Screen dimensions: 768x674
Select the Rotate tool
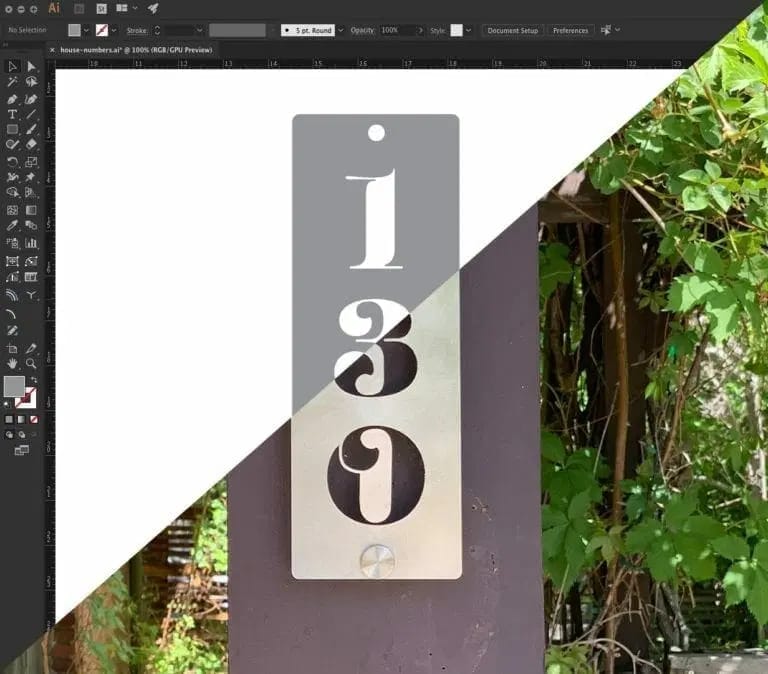(12, 162)
